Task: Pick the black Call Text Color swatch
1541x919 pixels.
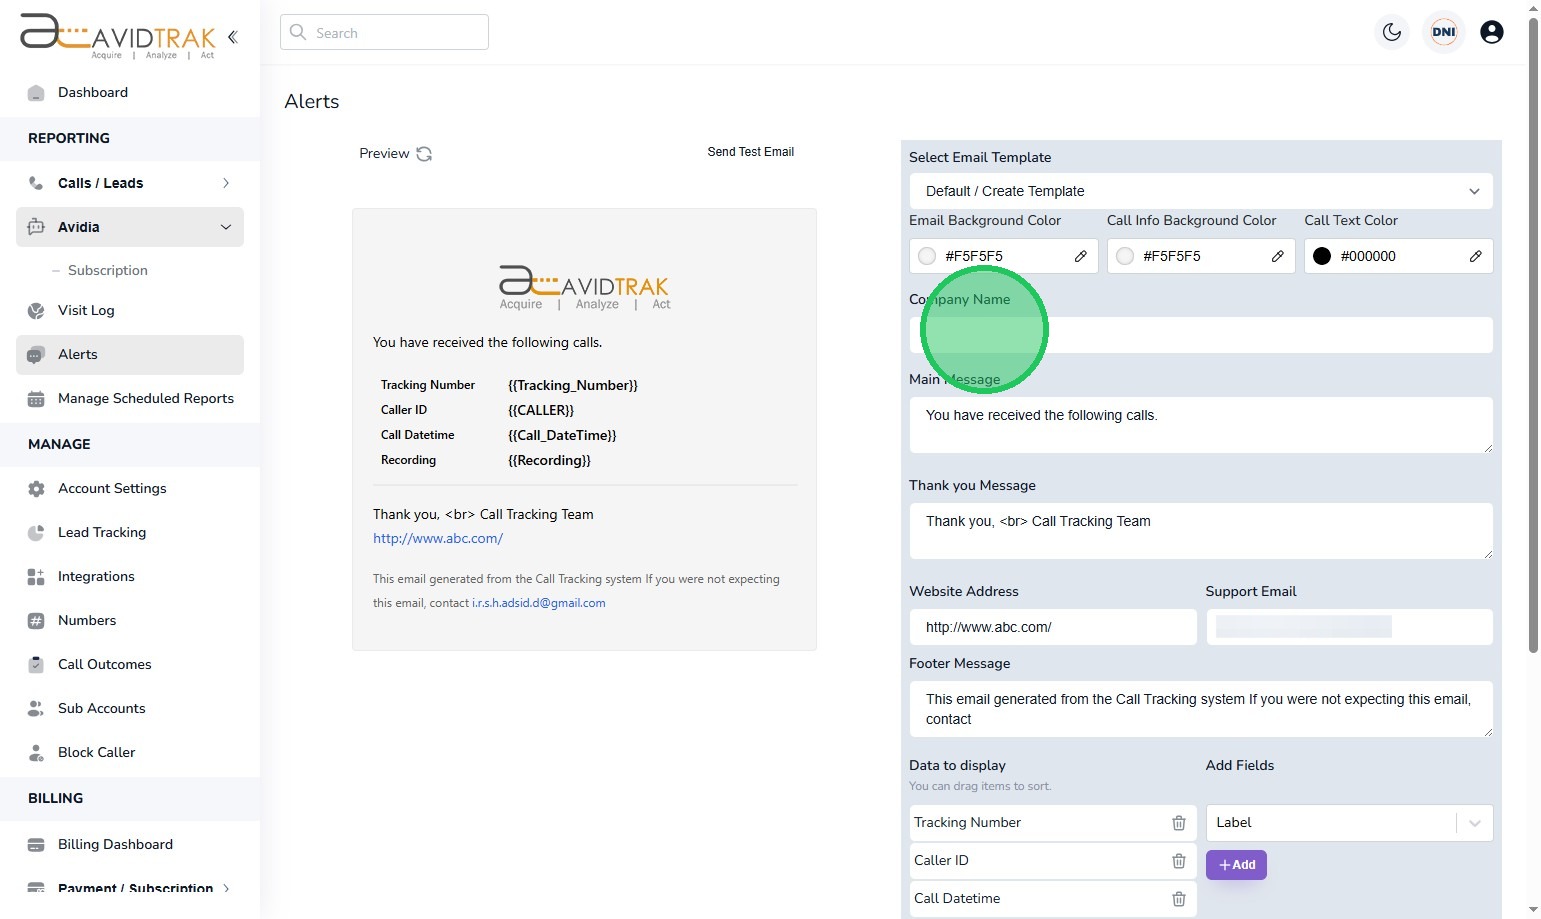Action: pos(1321,256)
